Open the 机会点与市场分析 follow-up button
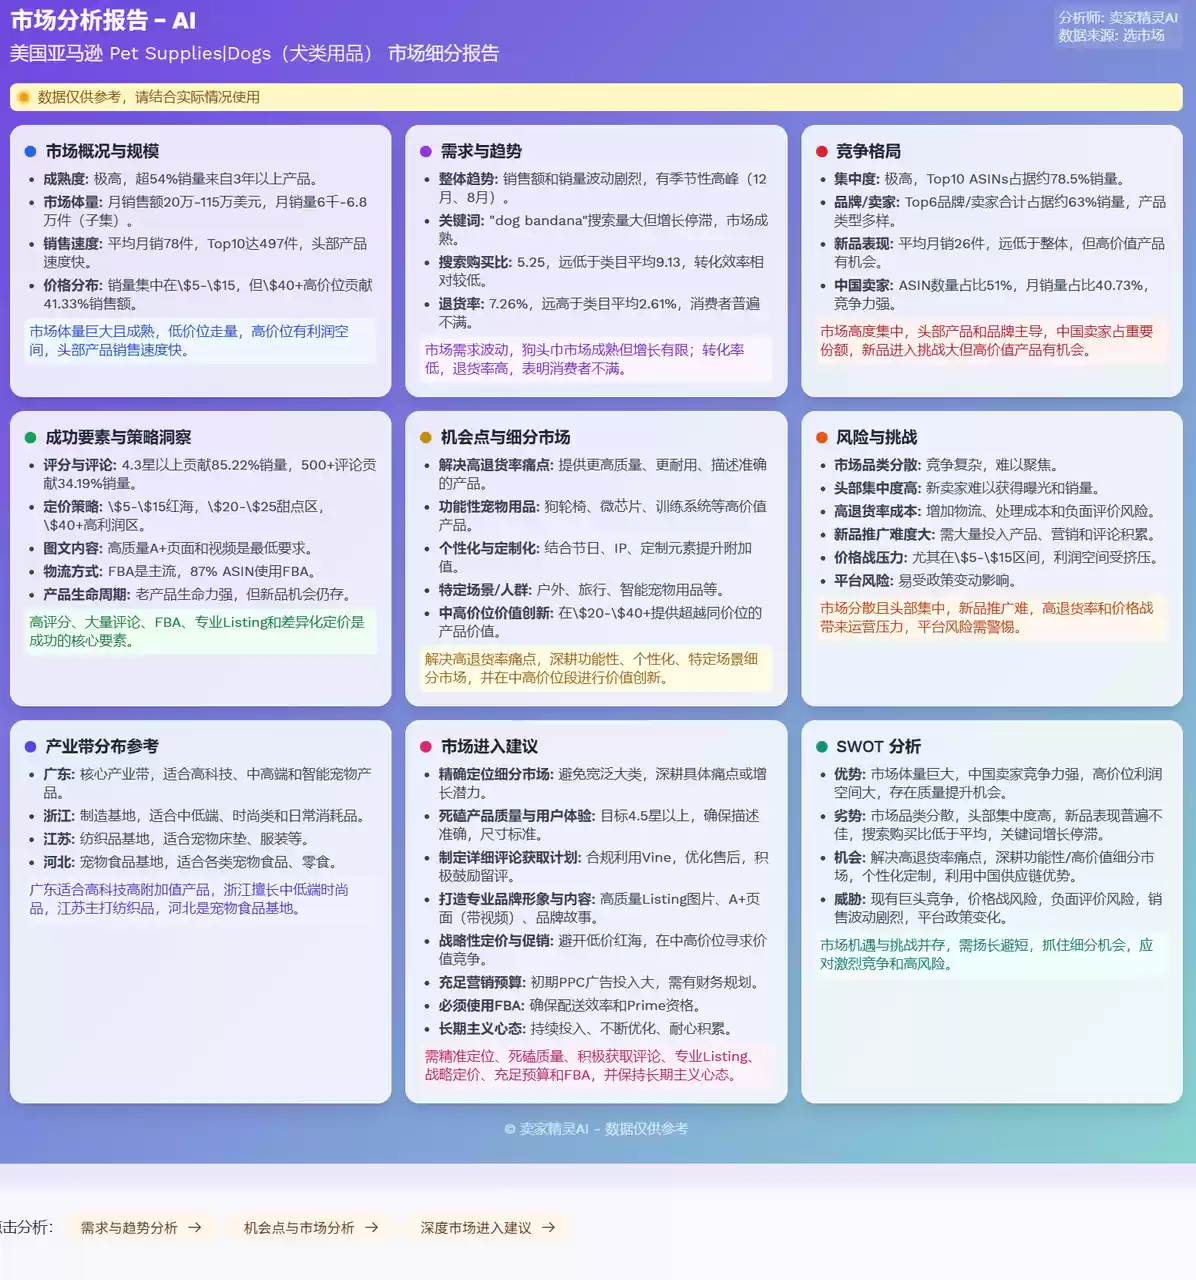The height and width of the screenshot is (1280, 1196). click(x=311, y=1227)
